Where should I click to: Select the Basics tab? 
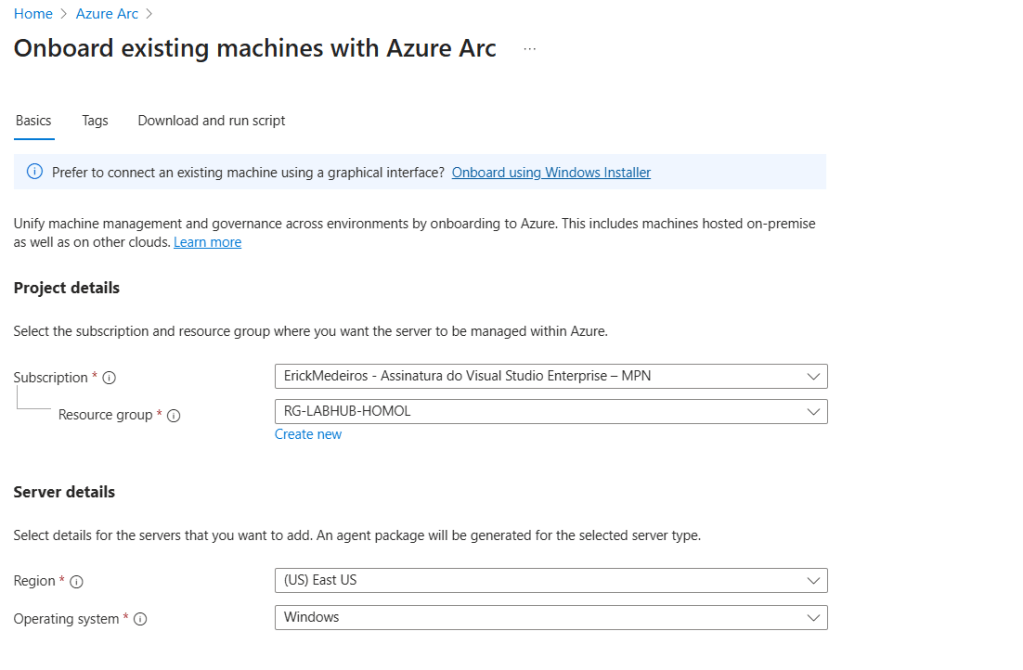tap(34, 120)
